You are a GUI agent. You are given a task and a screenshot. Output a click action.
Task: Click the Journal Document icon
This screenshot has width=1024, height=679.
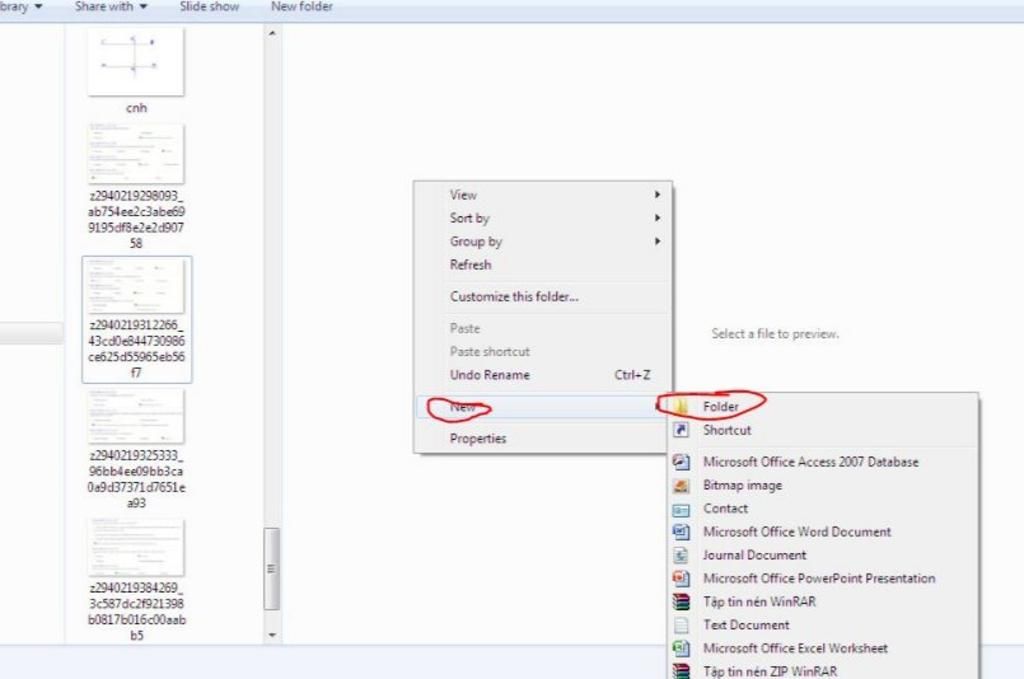tap(681, 555)
